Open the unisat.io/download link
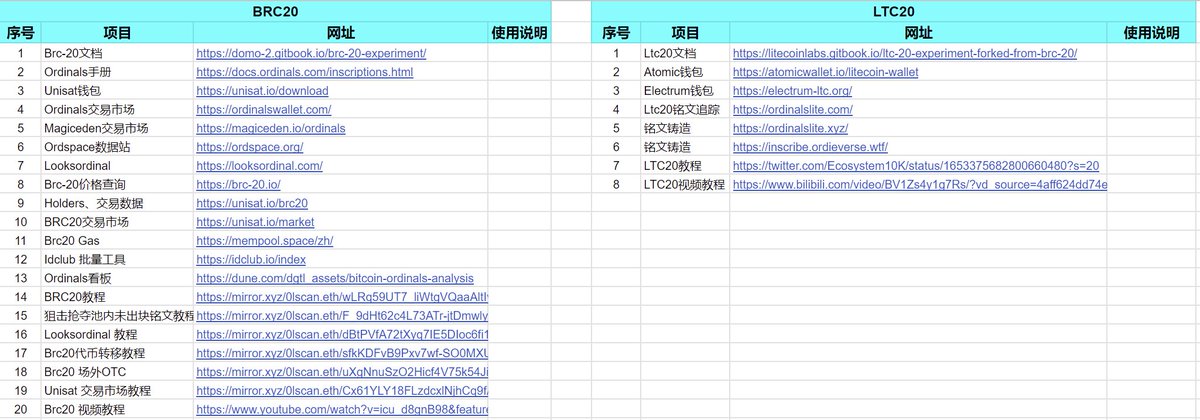This screenshot has height=420, width=1200. pos(262,91)
